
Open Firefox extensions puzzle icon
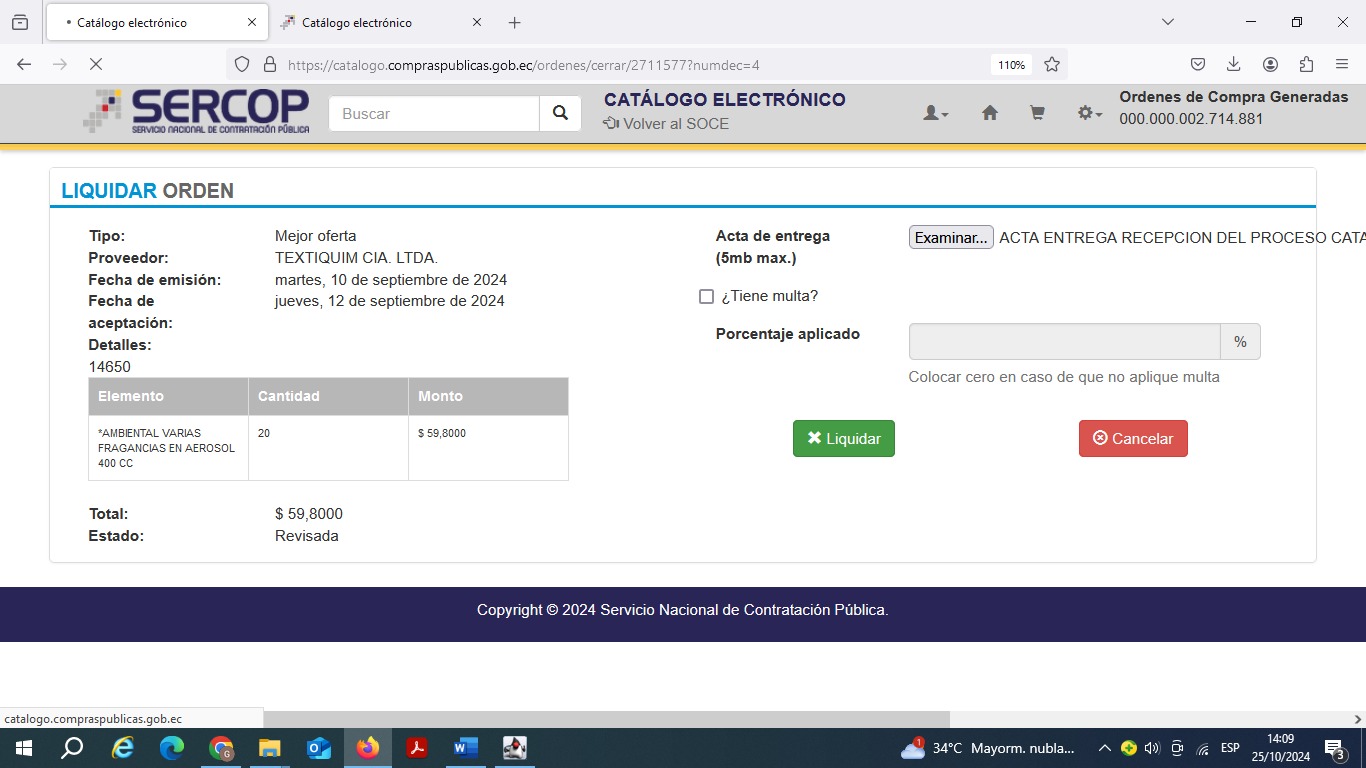(1306, 64)
